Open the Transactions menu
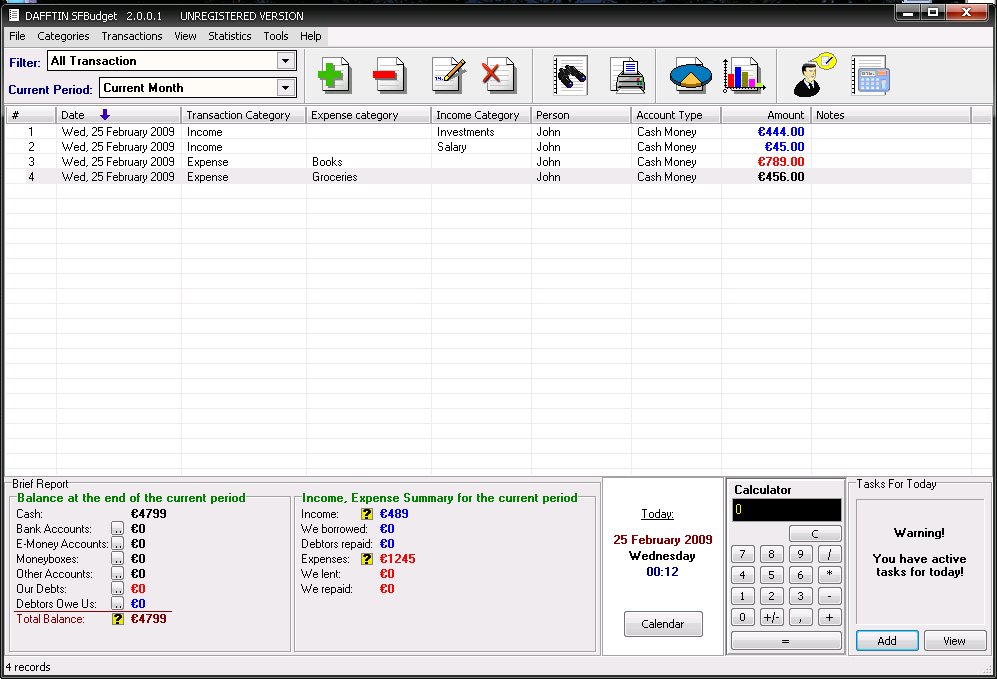The height and width of the screenshot is (679, 997). coord(132,36)
